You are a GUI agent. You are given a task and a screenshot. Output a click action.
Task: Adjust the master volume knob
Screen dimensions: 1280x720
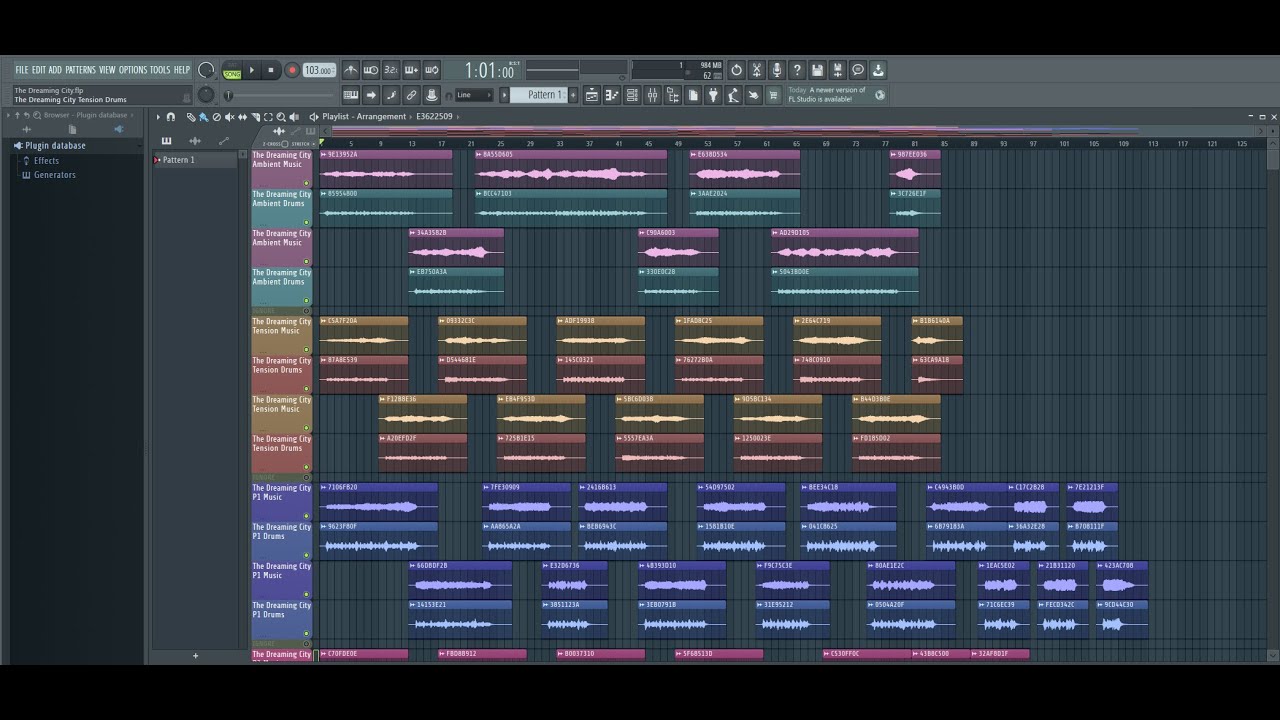click(206, 70)
